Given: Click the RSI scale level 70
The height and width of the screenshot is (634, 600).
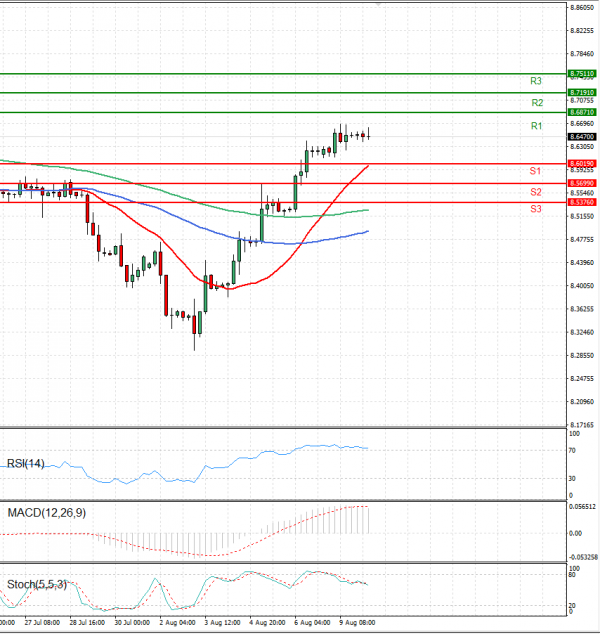Looking at the screenshot, I should tap(572, 450).
